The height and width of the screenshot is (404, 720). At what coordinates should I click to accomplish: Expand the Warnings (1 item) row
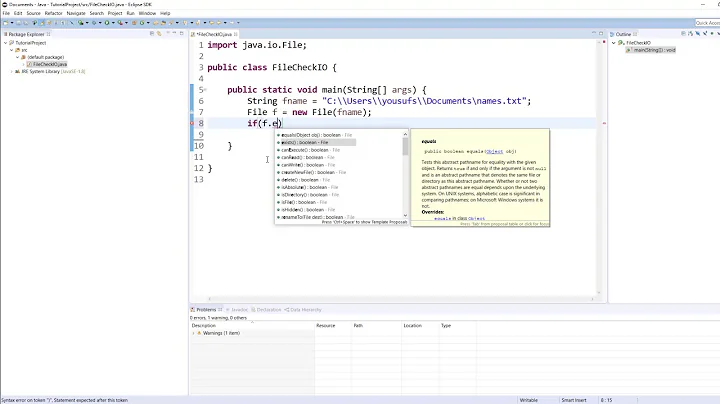[x=193, y=333]
